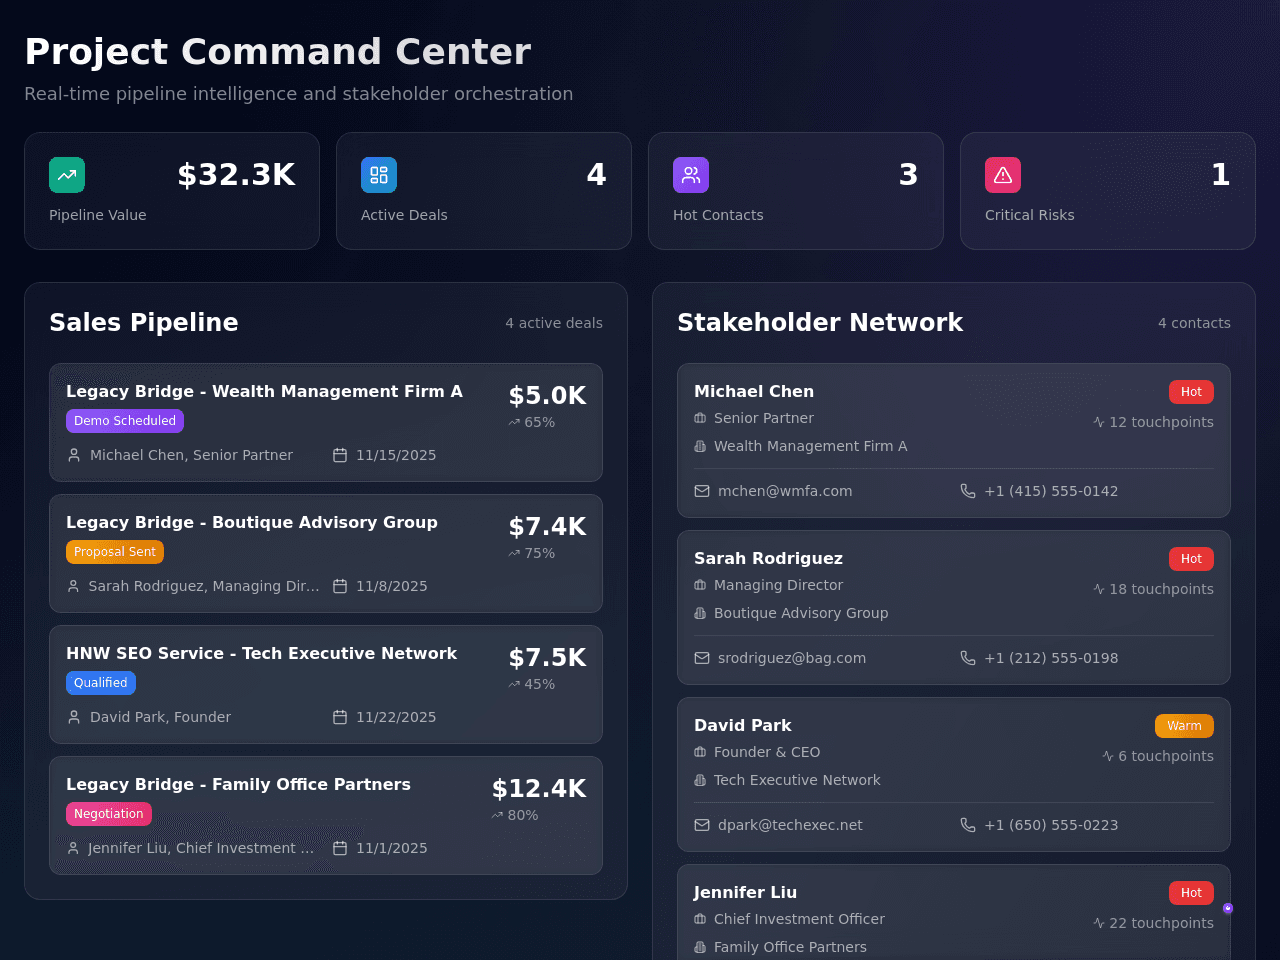Image resolution: width=1280 pixels, height=960 pixels.
Task: Click calendar icon next to 11/15/2025
Action: 340,455
